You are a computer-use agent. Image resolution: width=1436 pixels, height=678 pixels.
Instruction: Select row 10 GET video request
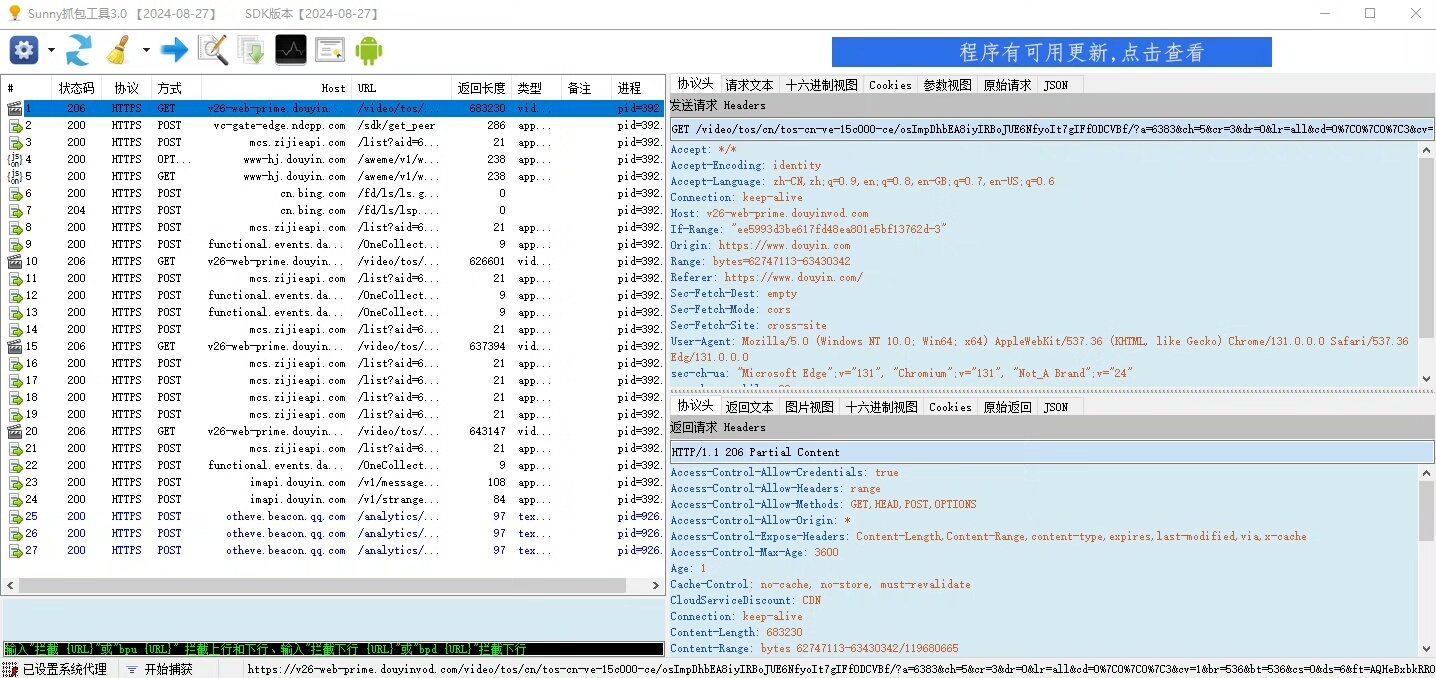pos(332,261)
